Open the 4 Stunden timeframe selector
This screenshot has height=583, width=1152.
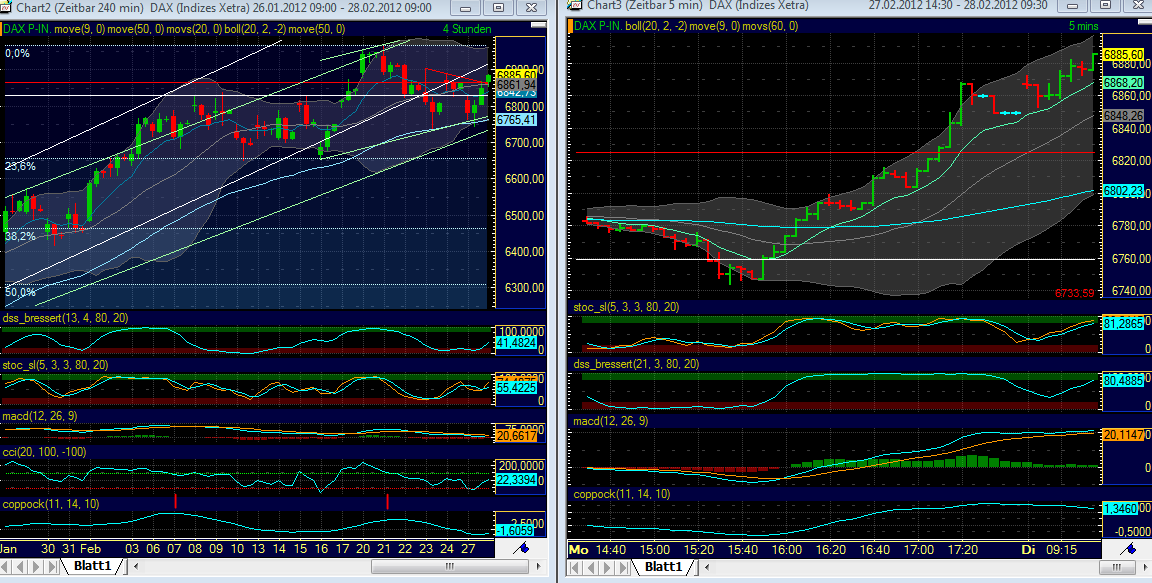(x=466, y=30)
